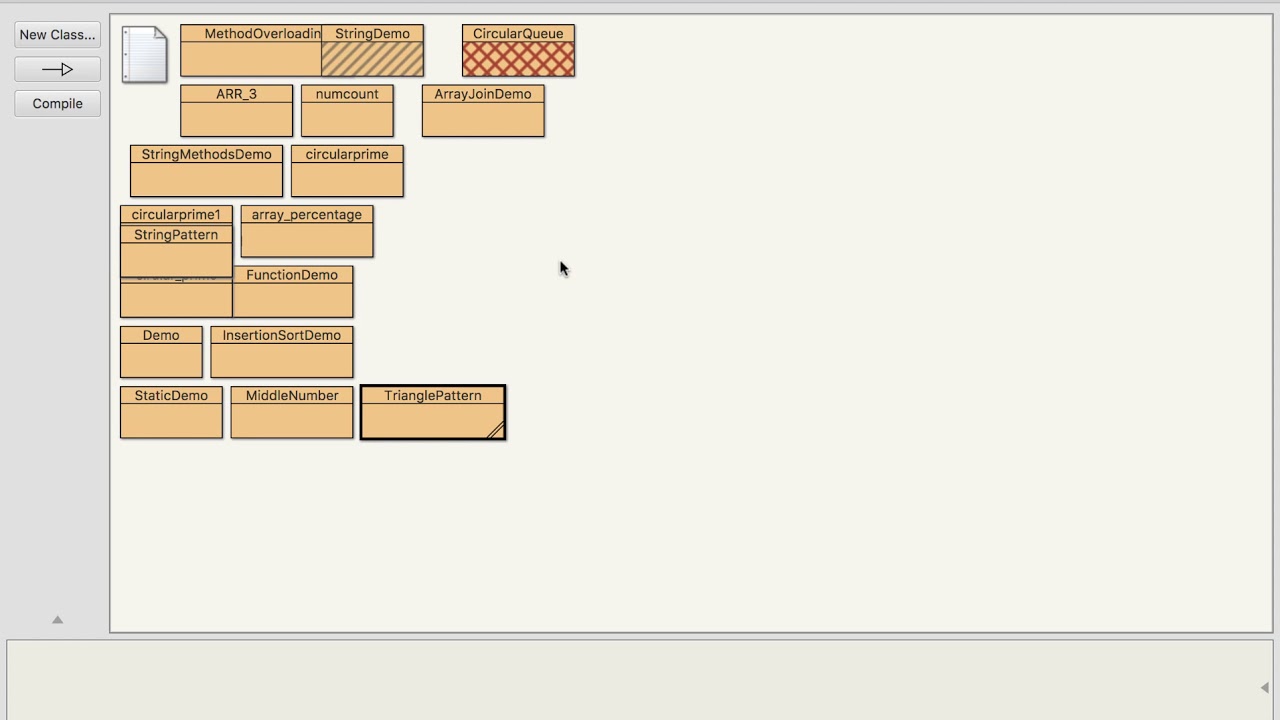Screen dimensions: 1280x720
Task: Select the array_percentage class box
Action: point(307,231)
